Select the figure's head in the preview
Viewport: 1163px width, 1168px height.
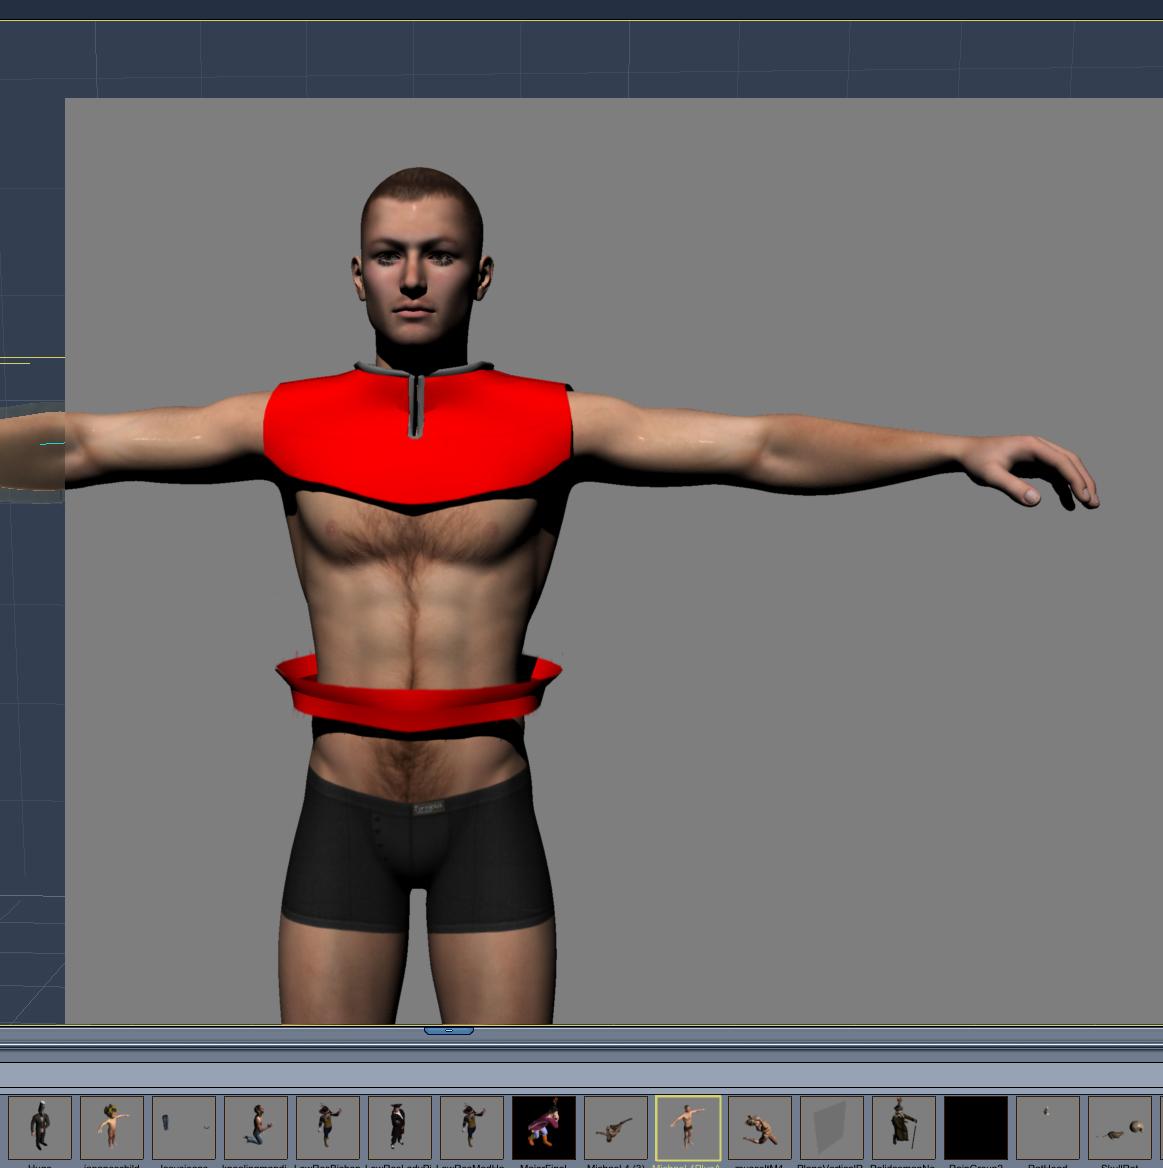coord(422,257)
